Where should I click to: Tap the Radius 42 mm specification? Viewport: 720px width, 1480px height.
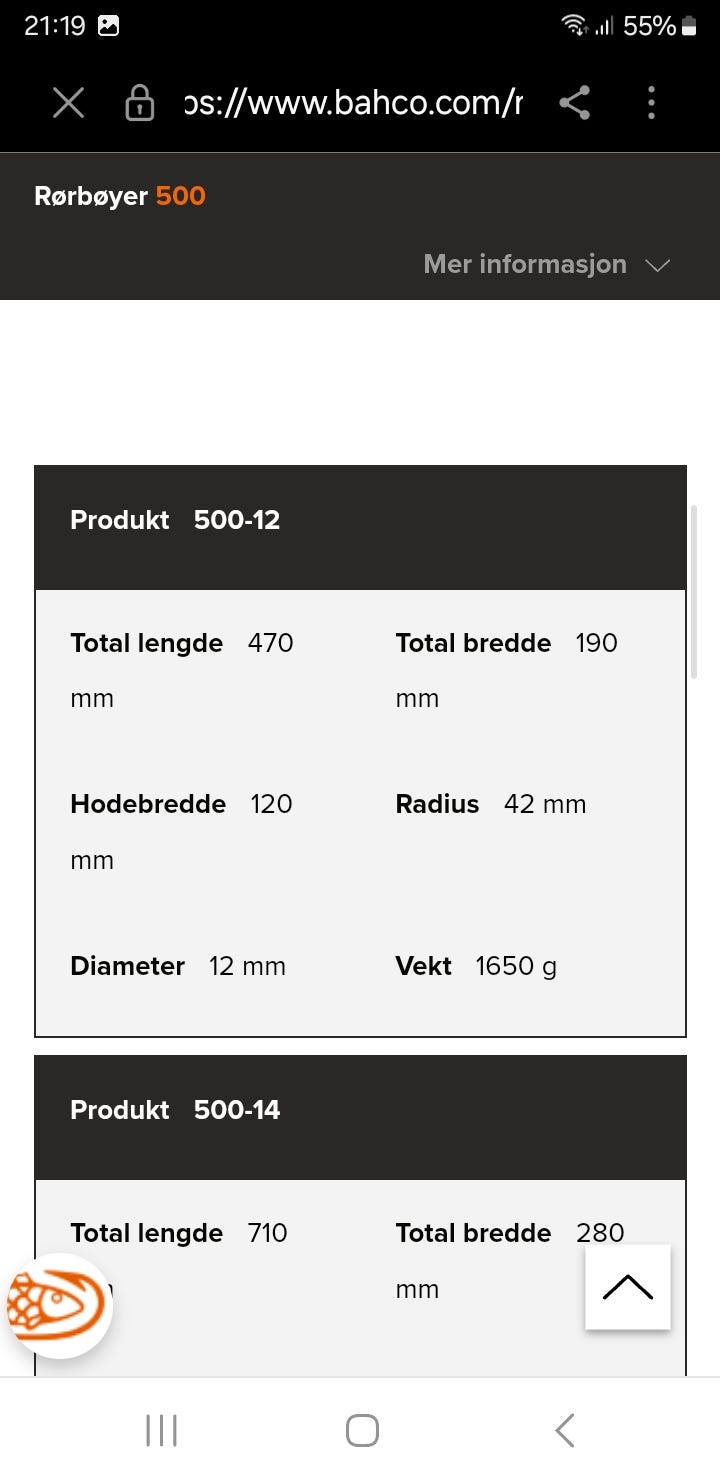pos(490,804)
